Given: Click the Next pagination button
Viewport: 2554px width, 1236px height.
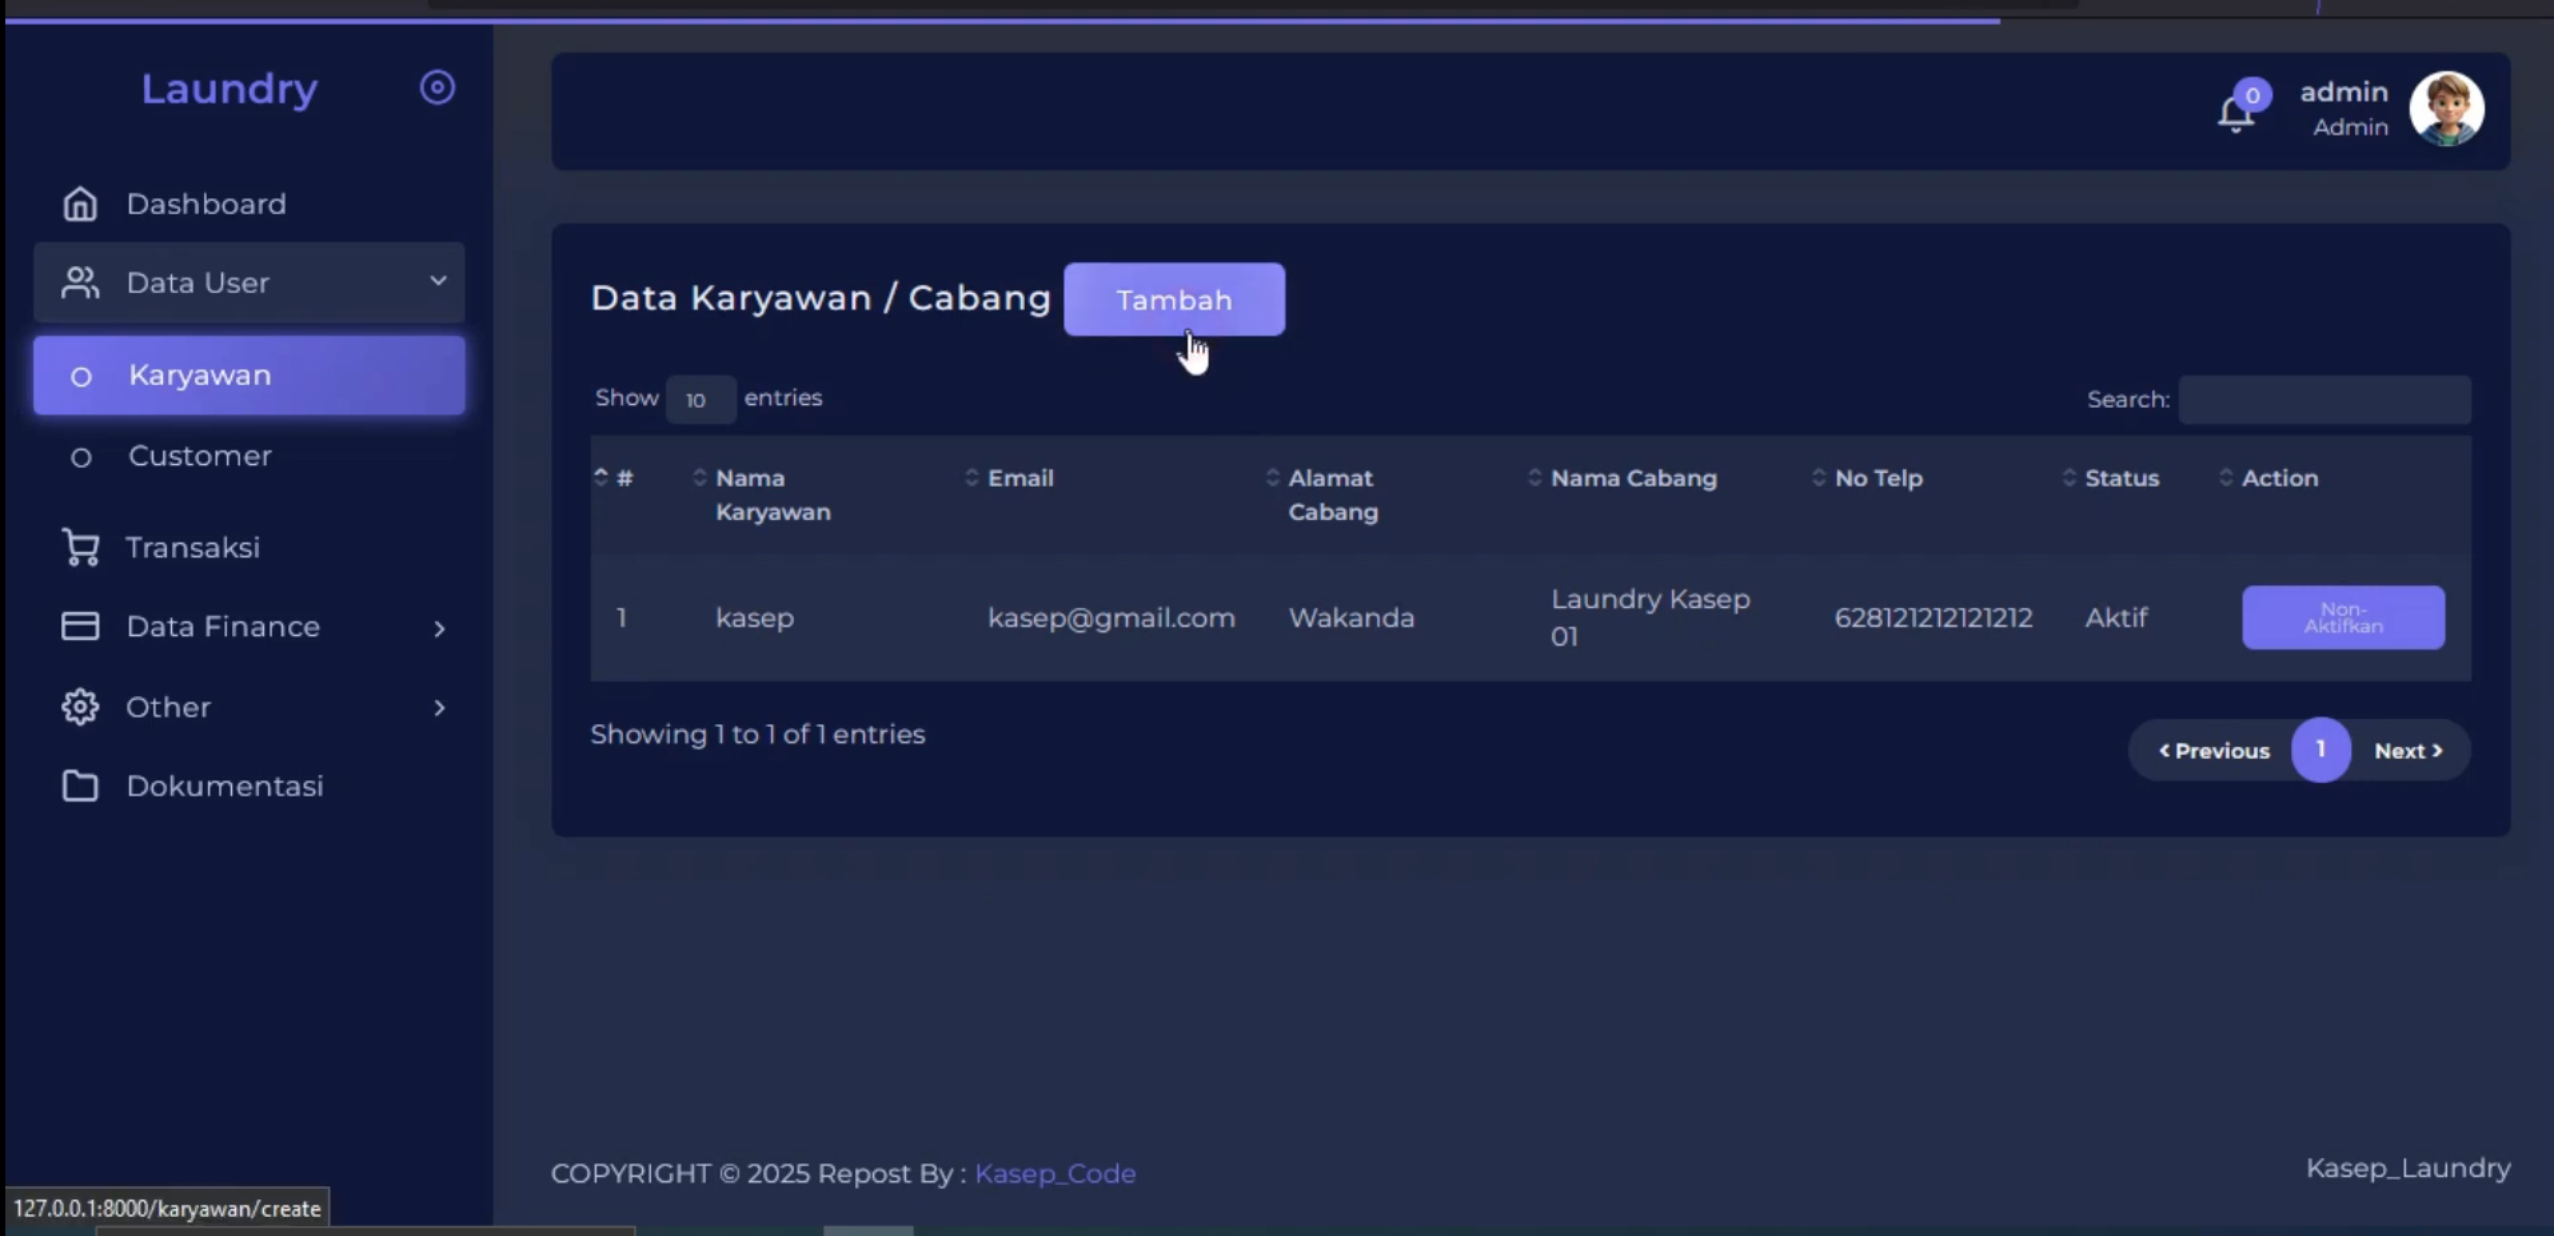Looking at the screenshot, I should [x=2408, y=750].
